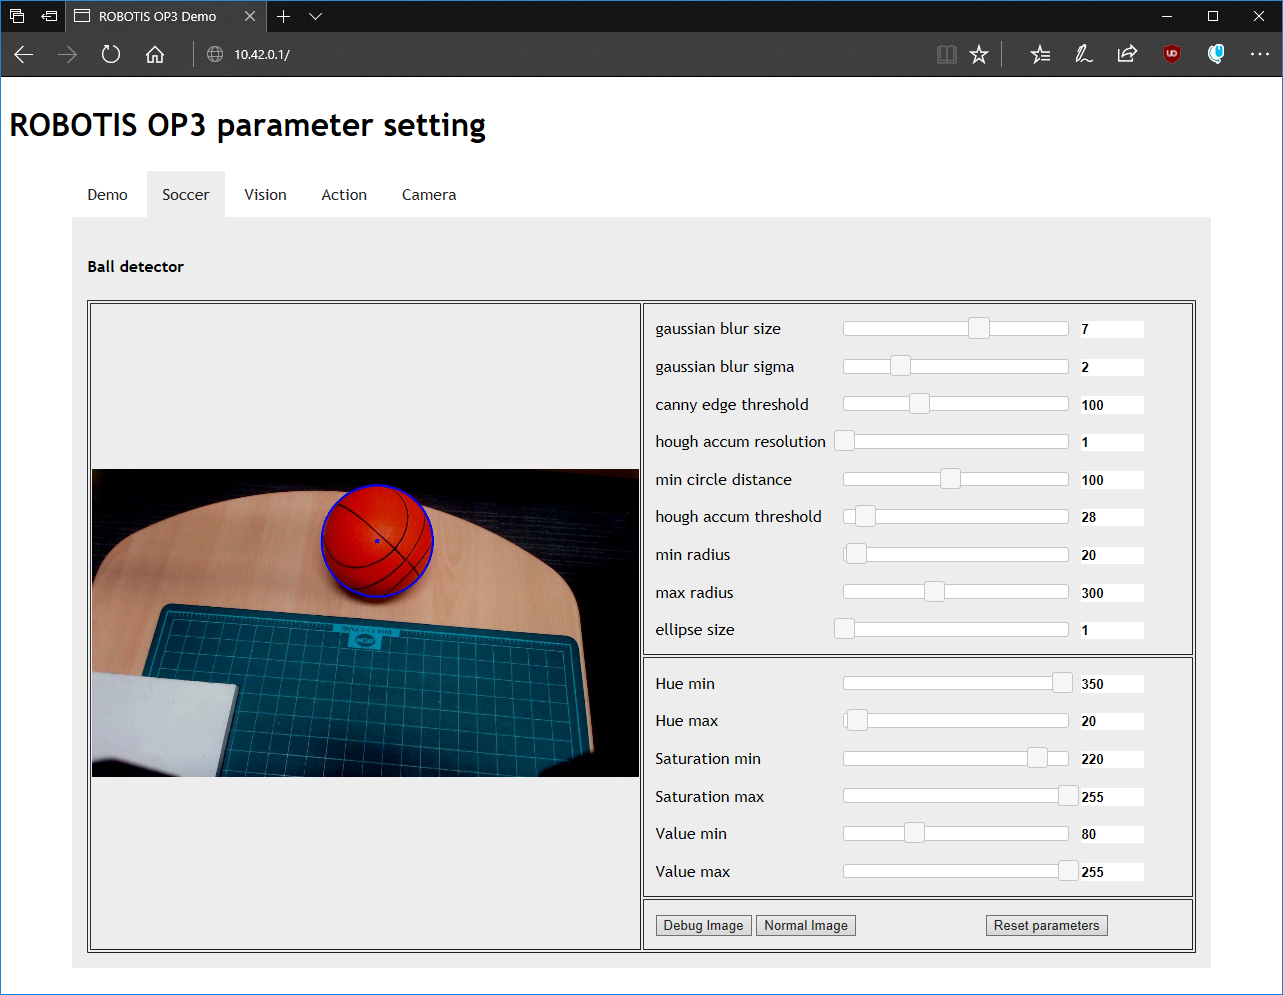Open reading view icon

click(x=946, y=55)
